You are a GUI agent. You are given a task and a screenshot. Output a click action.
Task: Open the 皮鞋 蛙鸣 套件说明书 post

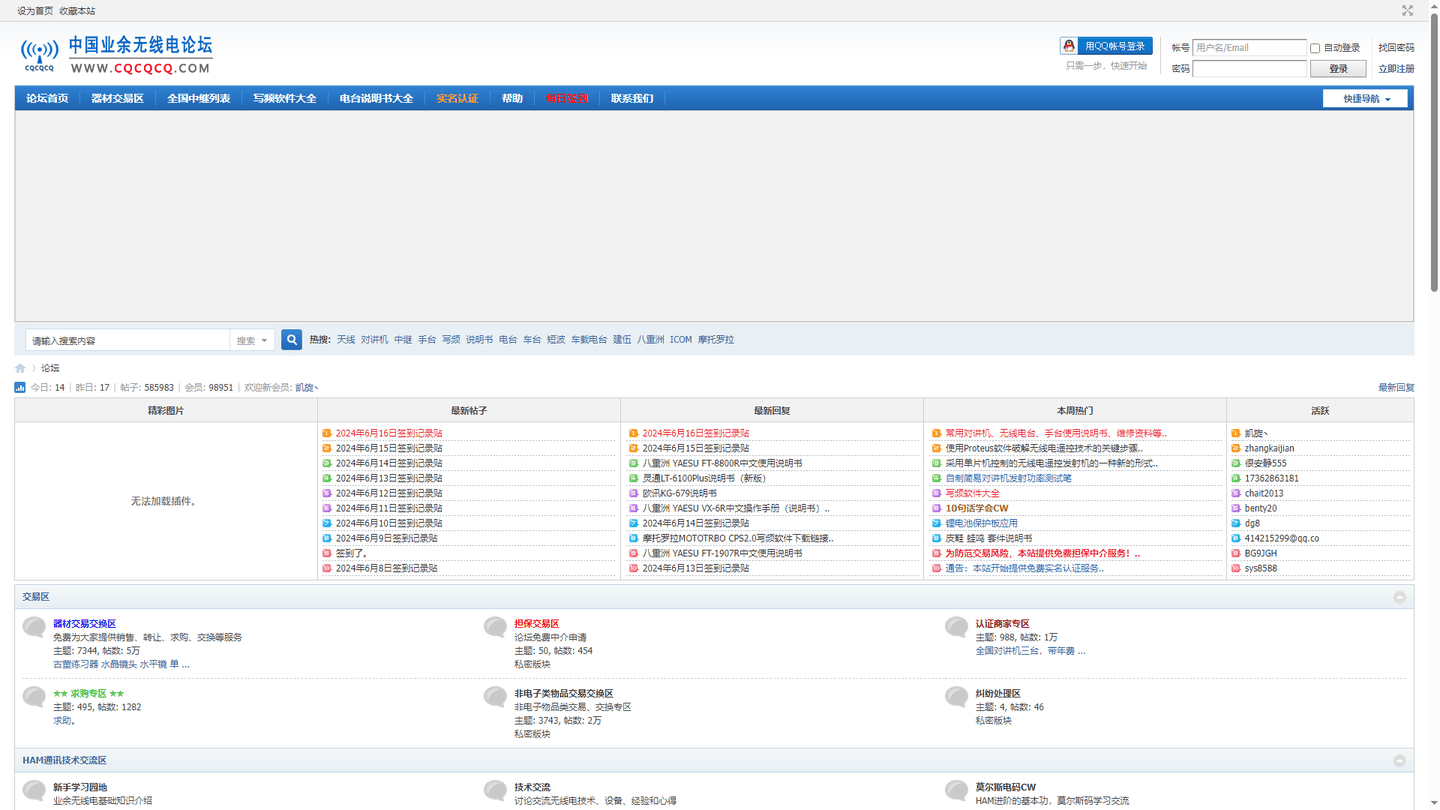click(x=988, y=538)
